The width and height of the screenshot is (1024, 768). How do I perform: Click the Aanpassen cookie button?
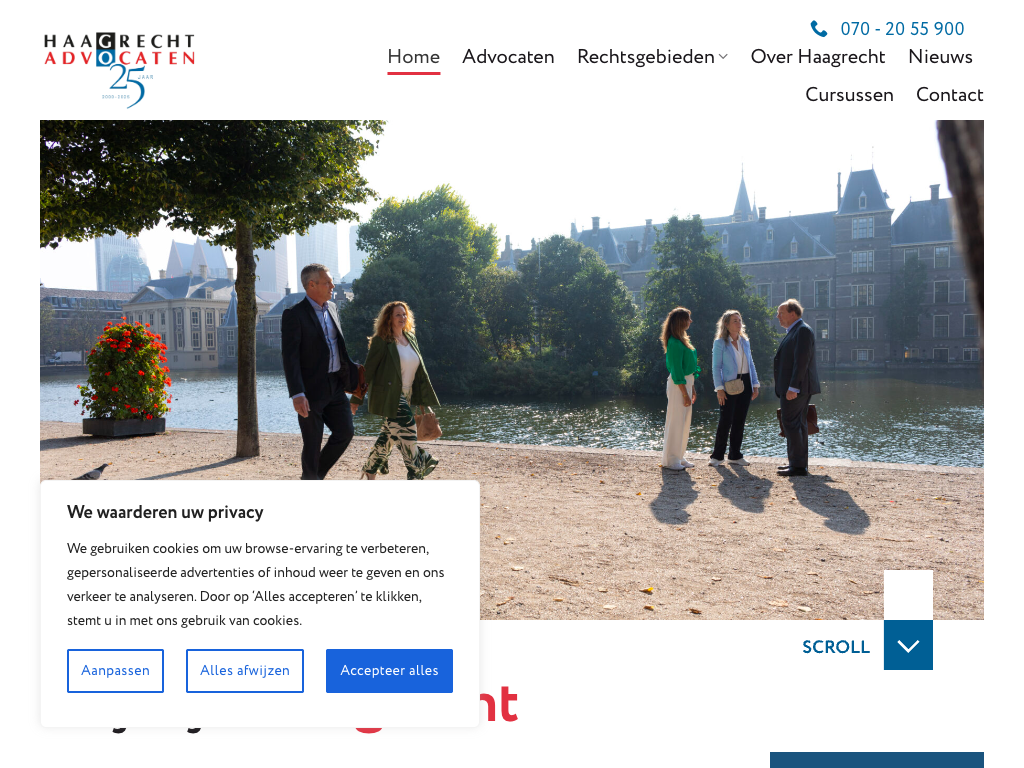[115, 671]
